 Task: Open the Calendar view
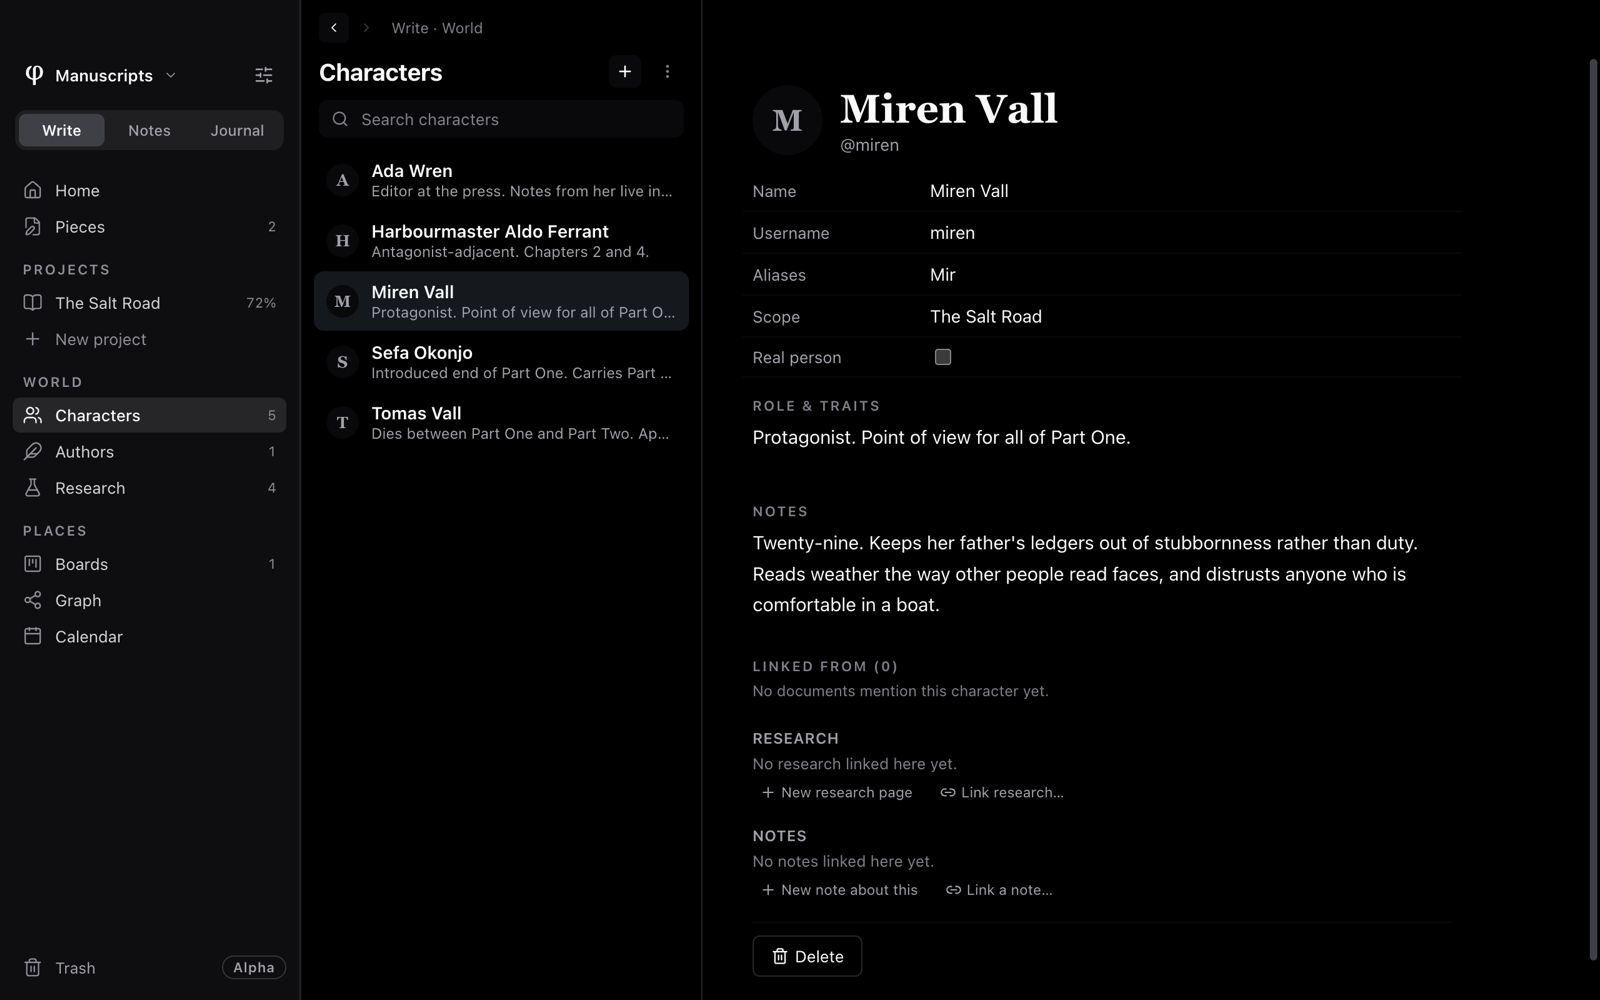click(150, 637)
